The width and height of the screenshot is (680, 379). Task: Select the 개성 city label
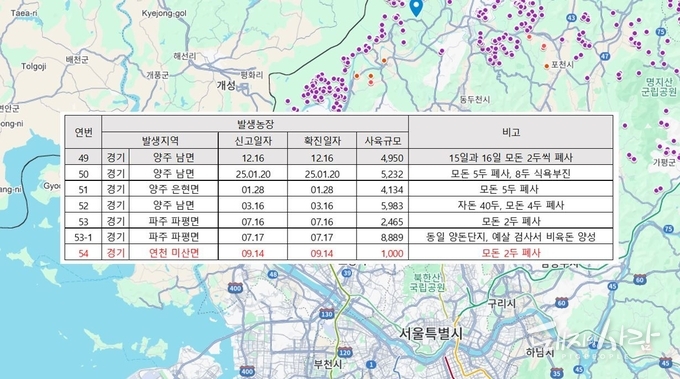click(226, 85)
